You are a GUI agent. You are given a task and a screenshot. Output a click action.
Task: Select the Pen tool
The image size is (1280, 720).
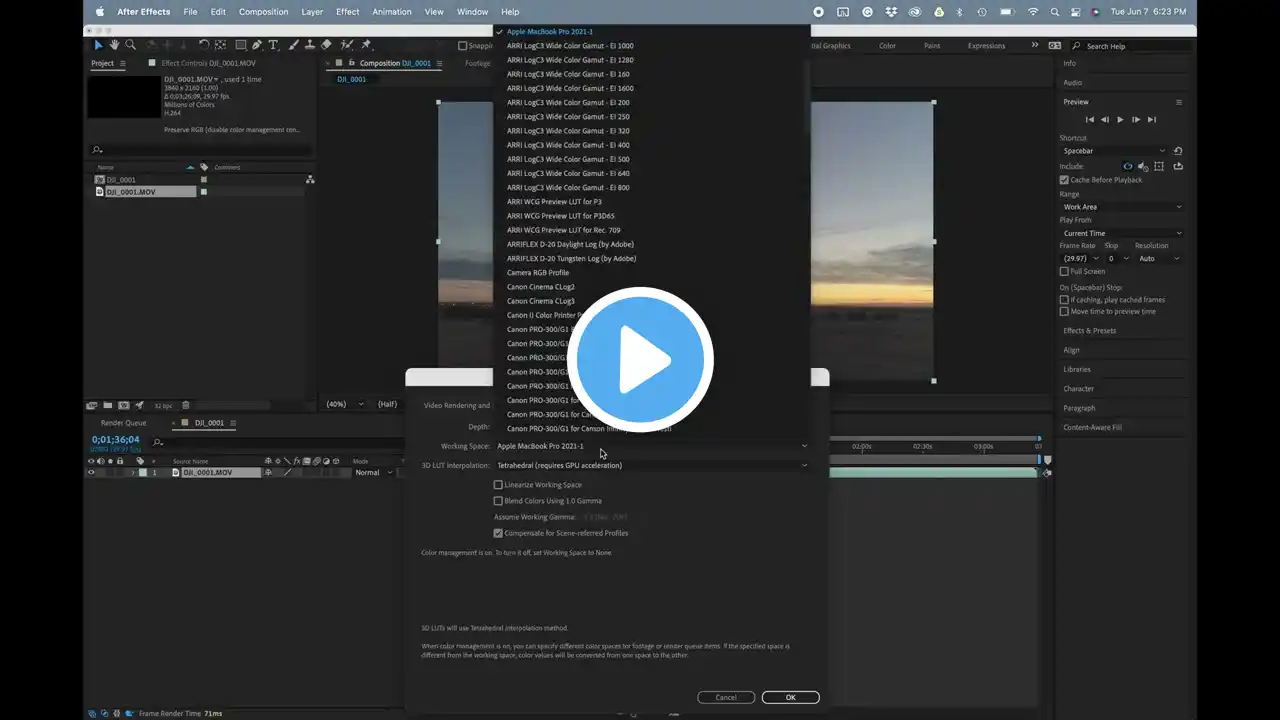[x=257, y=45]
